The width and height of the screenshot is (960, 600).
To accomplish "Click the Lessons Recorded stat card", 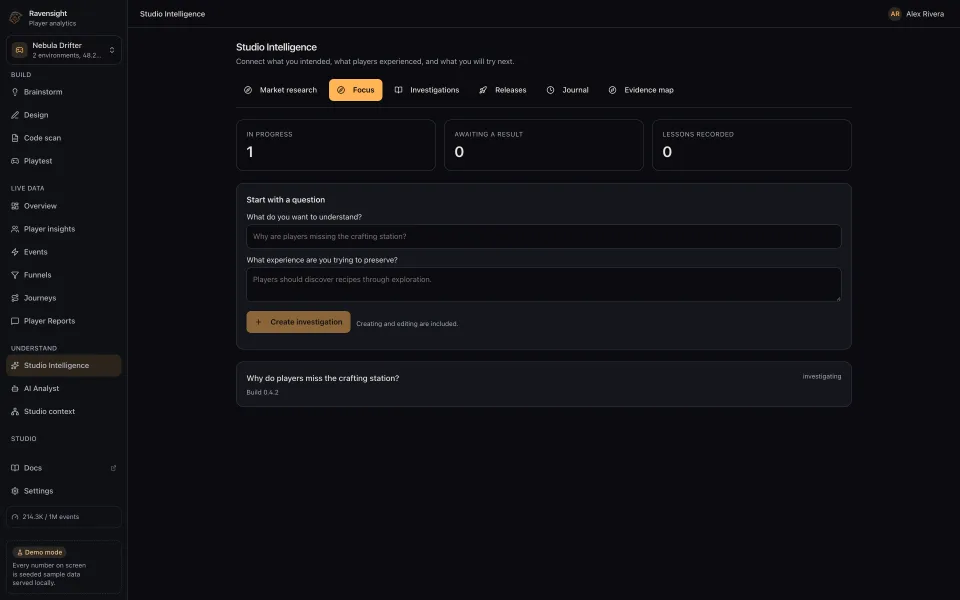I will [x=752, y=145].
